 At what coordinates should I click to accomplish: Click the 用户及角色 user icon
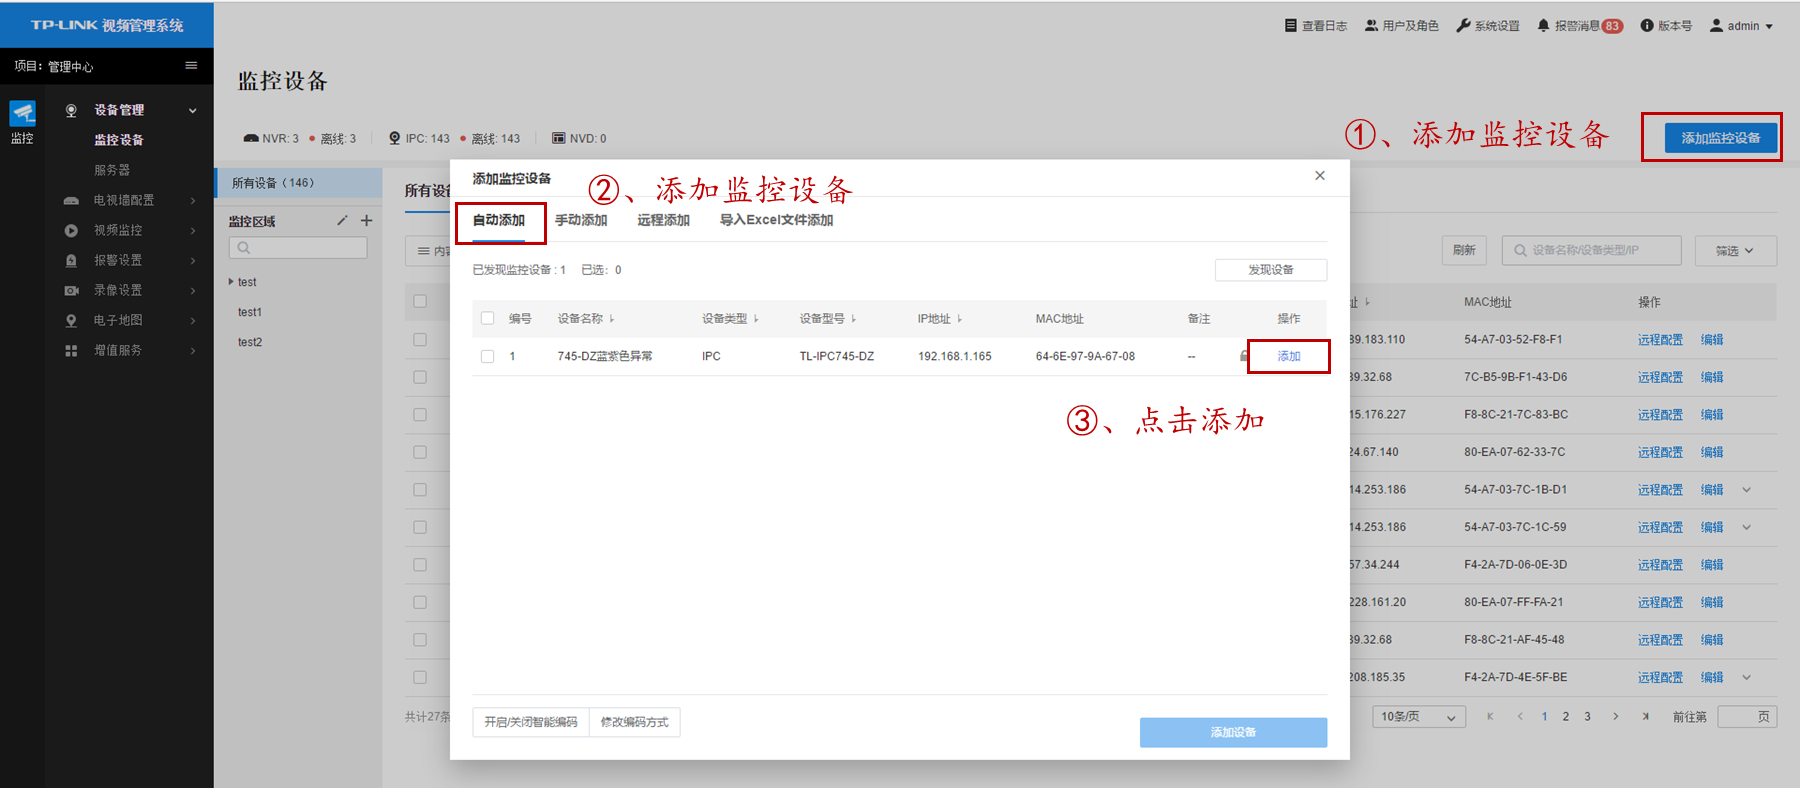pos(1371,26)
